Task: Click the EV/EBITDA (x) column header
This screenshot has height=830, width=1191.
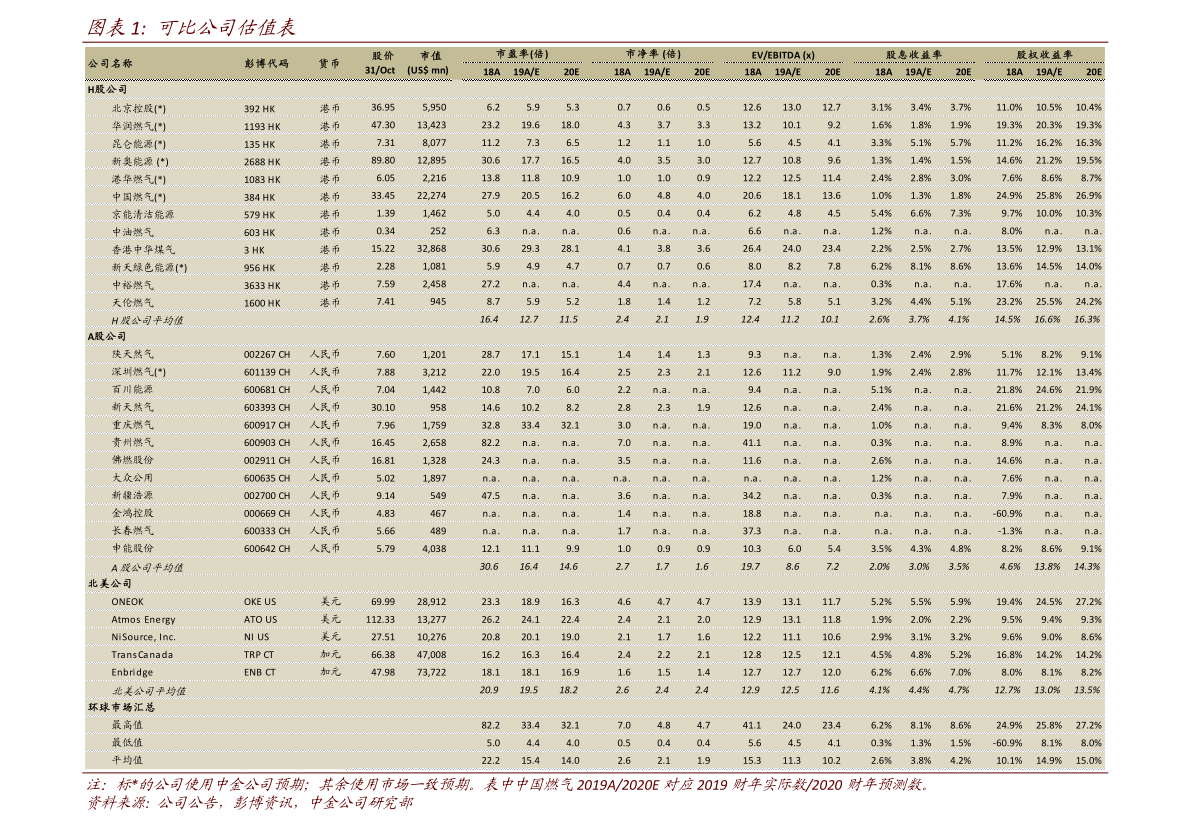Action: (x=783, y=54)
